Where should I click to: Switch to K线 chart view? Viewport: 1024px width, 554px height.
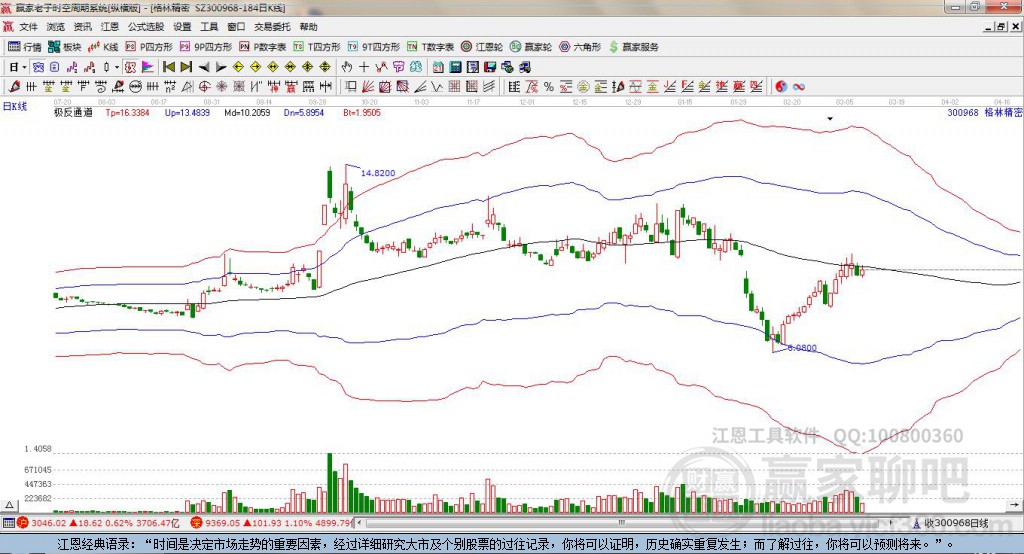[x=103, y=47]
